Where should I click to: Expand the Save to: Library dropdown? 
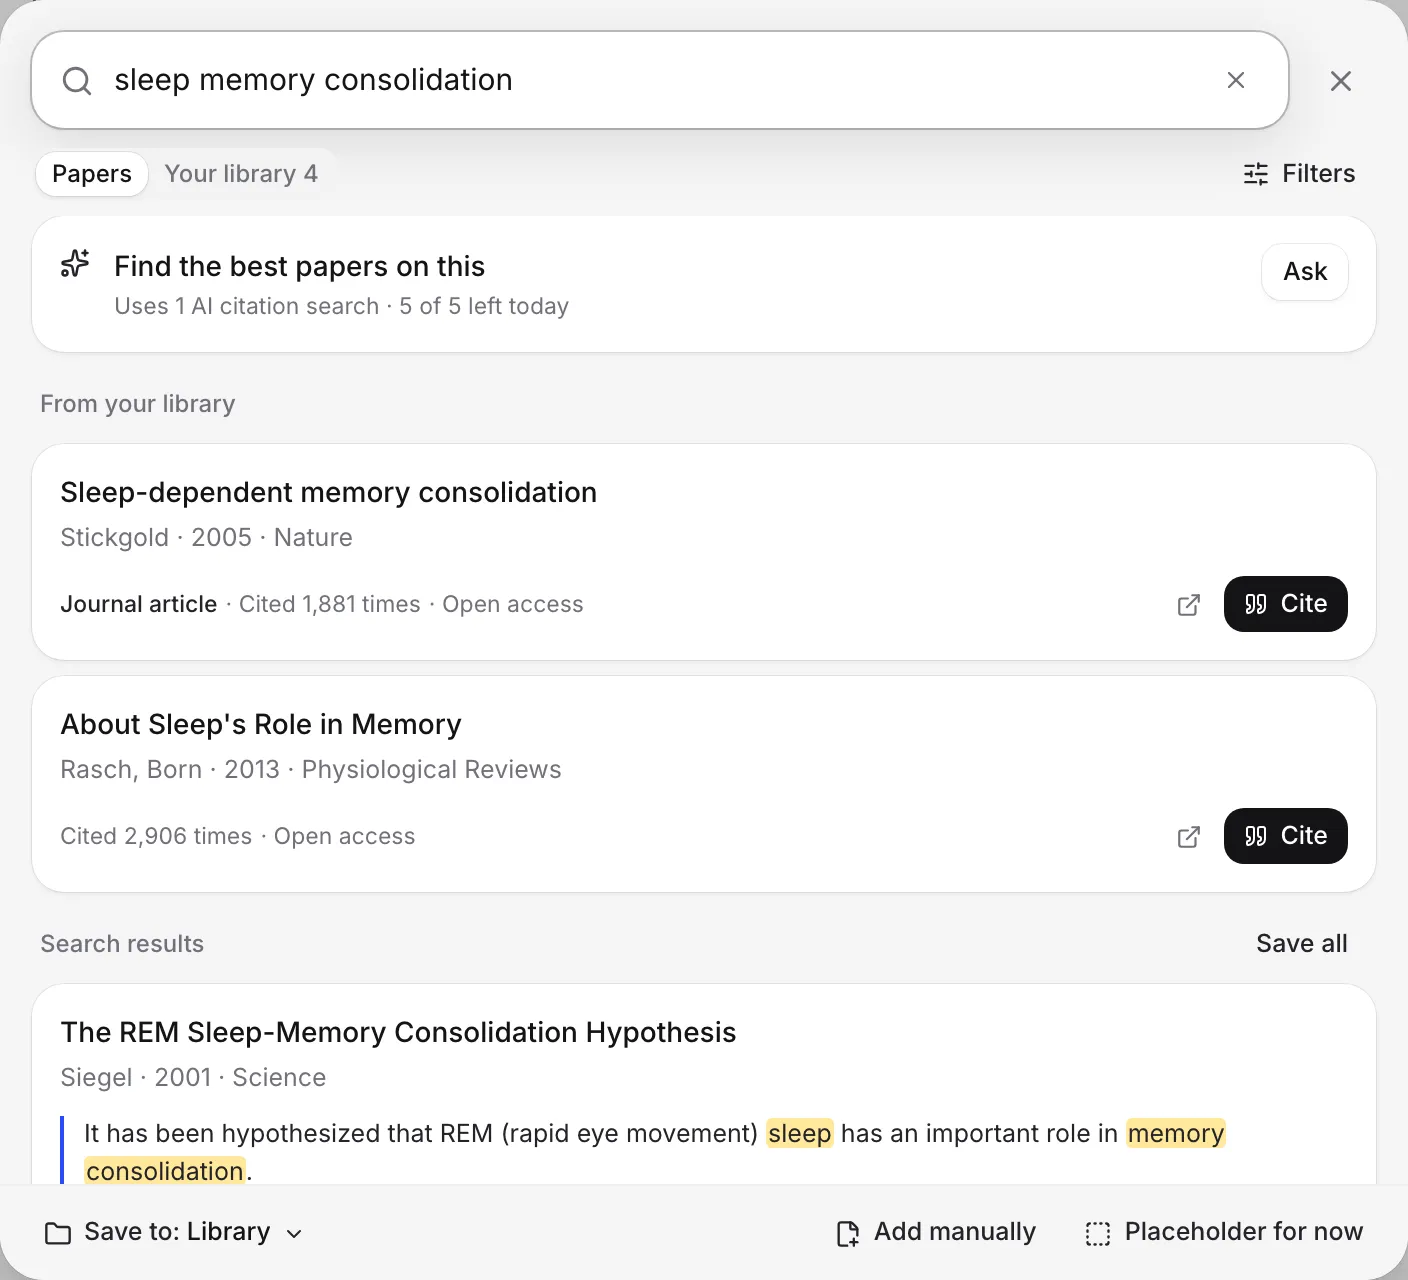(174, 1232)
